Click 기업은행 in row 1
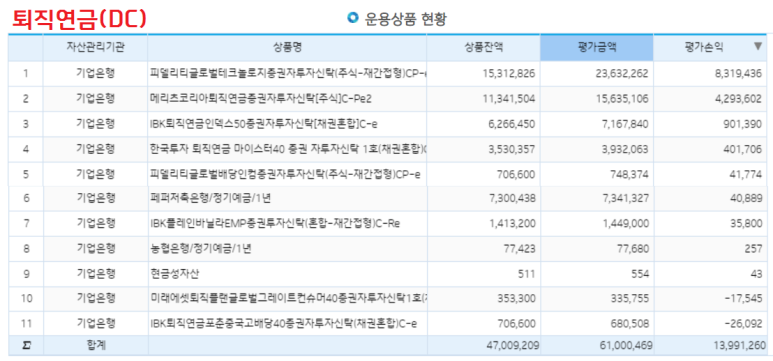This screenshot has height=361, width=773. coord(96,73)
